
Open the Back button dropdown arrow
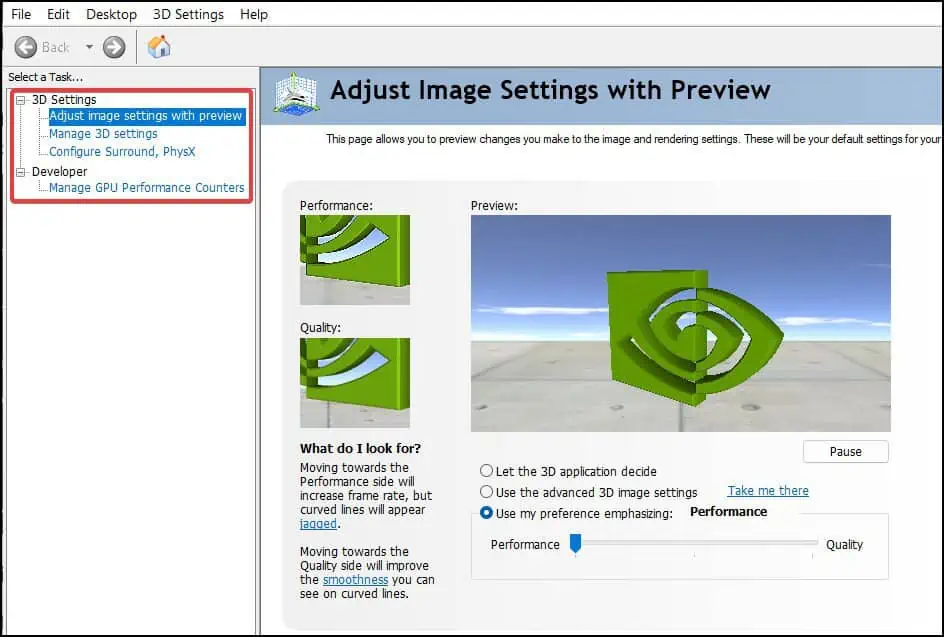(87, 46)
